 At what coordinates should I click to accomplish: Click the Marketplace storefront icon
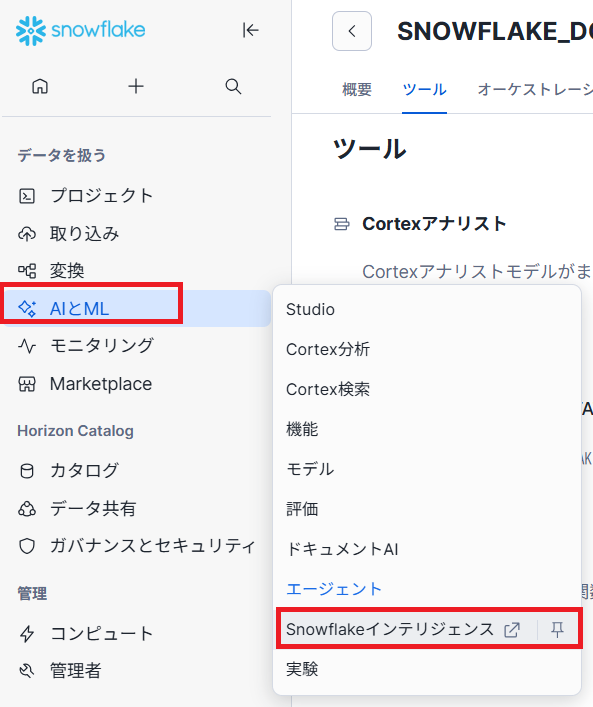pos(27,384)
